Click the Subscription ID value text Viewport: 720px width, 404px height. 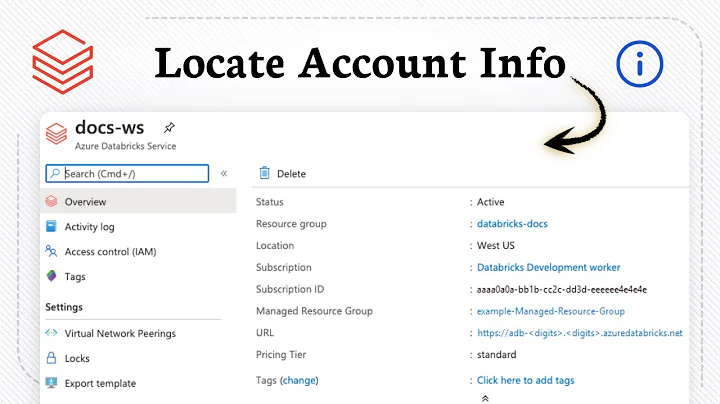(x=562, y=290)
